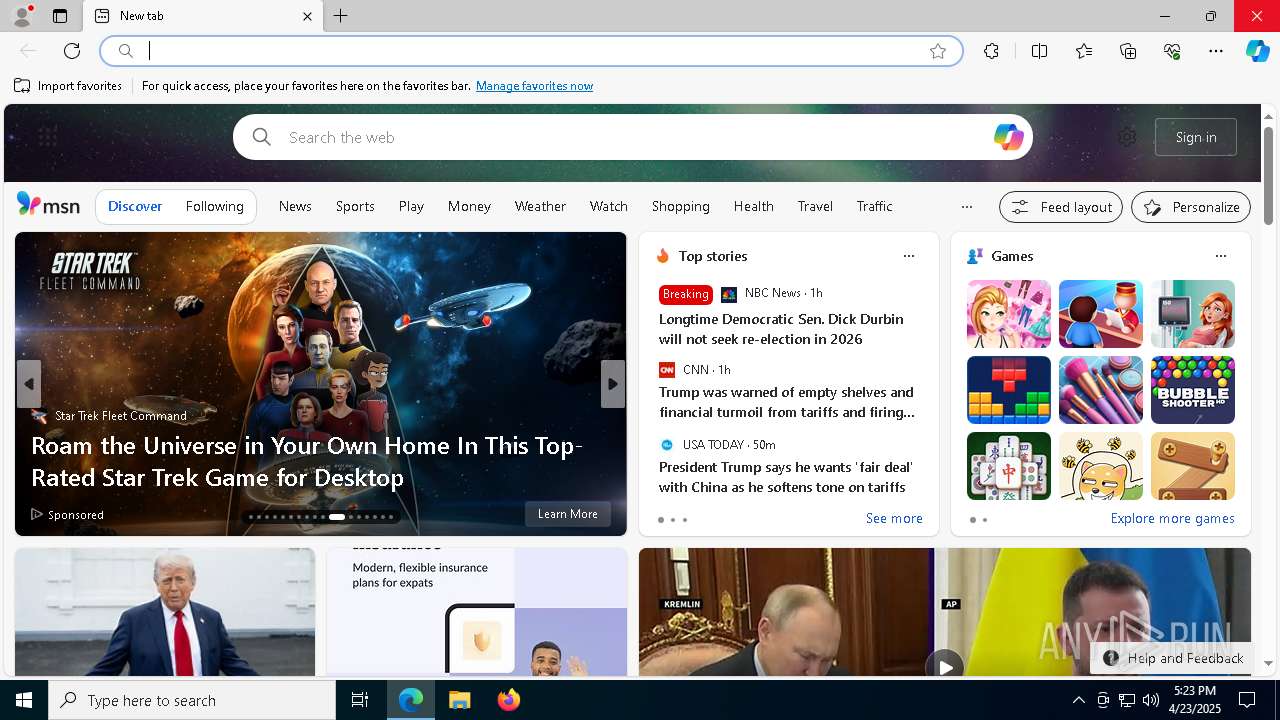The width and height of the screenshot is (1280, 720).
Task: Go to the previous carousel slide
Action: coord(29,384)
